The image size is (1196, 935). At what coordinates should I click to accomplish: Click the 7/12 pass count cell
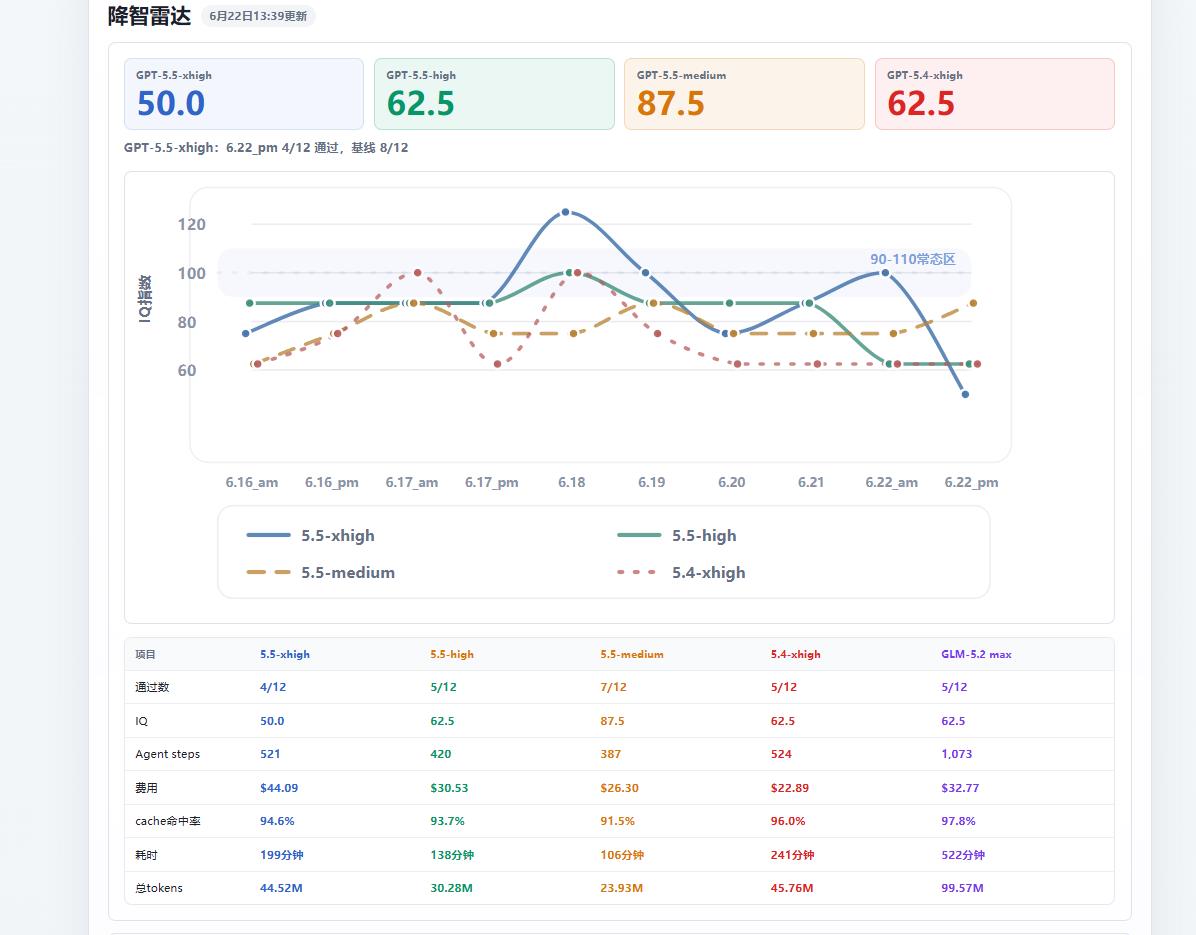pyautogui.click(x=613, y=687)
